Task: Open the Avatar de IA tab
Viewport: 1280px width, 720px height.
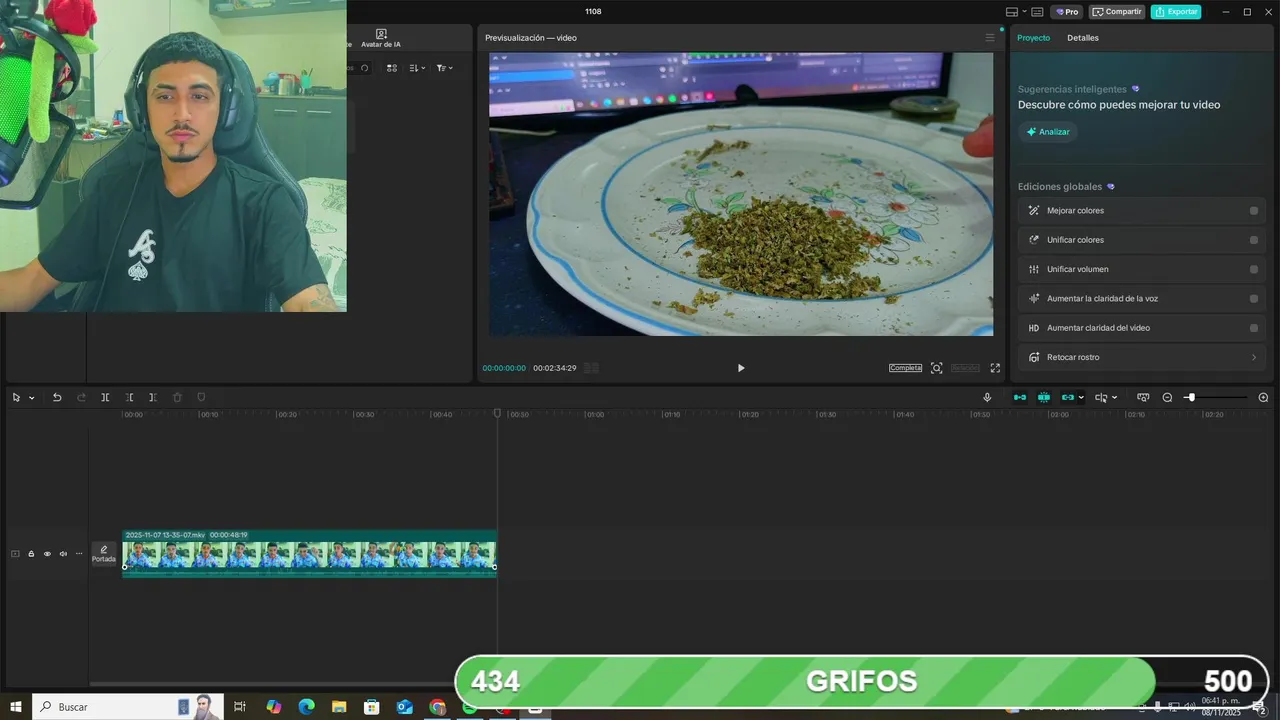Action: pyautogui.click(x=381, y=38)
